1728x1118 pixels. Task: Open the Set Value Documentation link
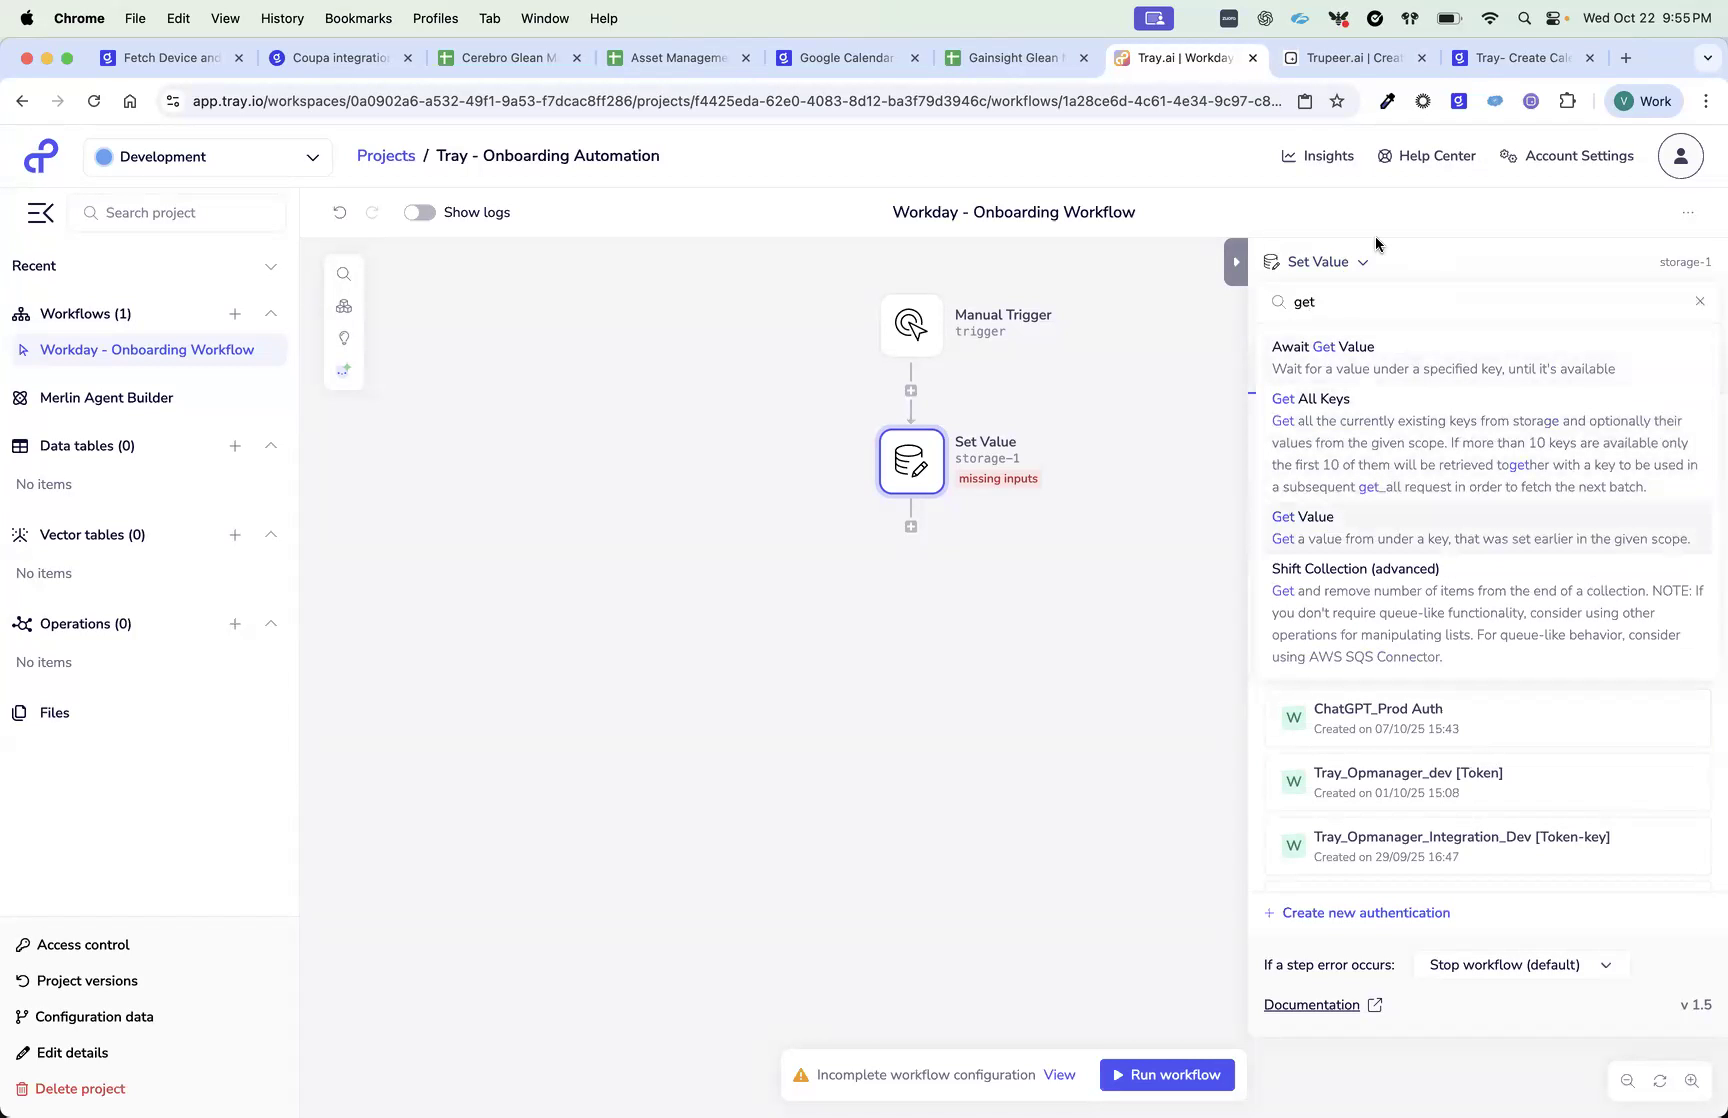click(x=1311, y=1004)
